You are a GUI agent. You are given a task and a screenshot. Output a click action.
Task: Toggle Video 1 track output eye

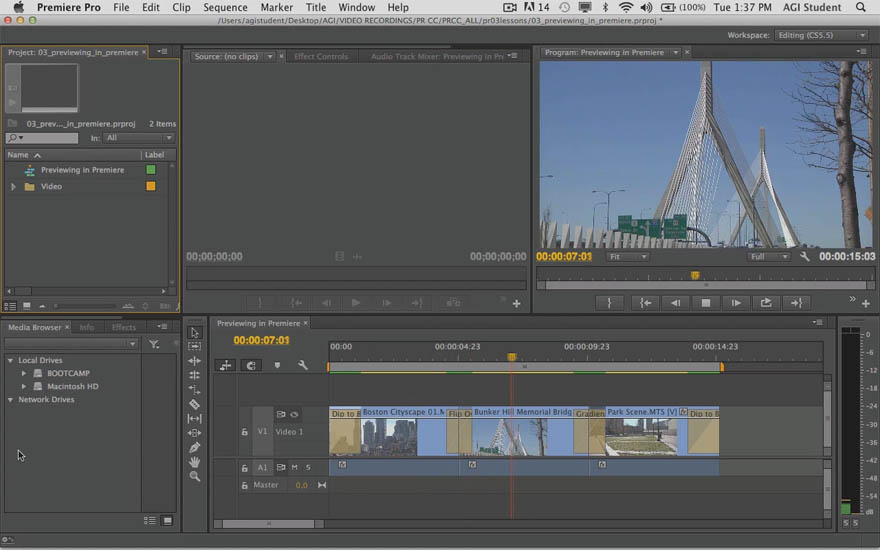point(294,414)
